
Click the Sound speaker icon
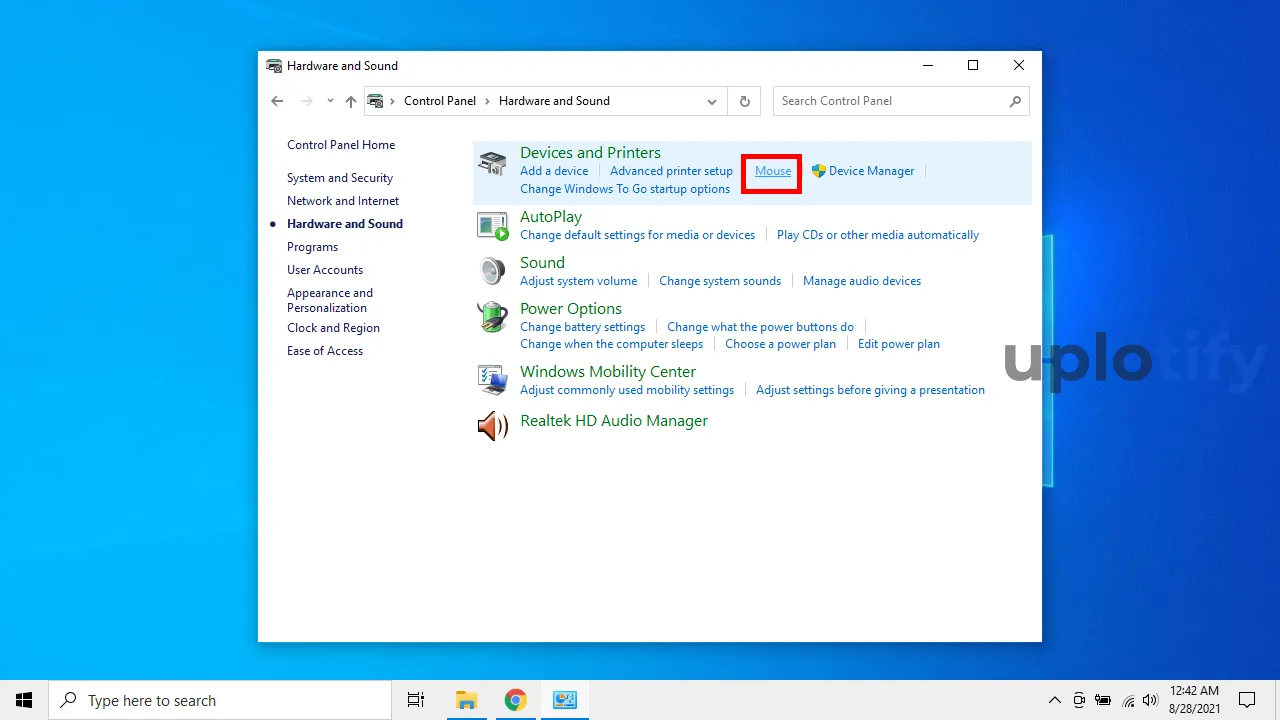(x=492, y=271)
